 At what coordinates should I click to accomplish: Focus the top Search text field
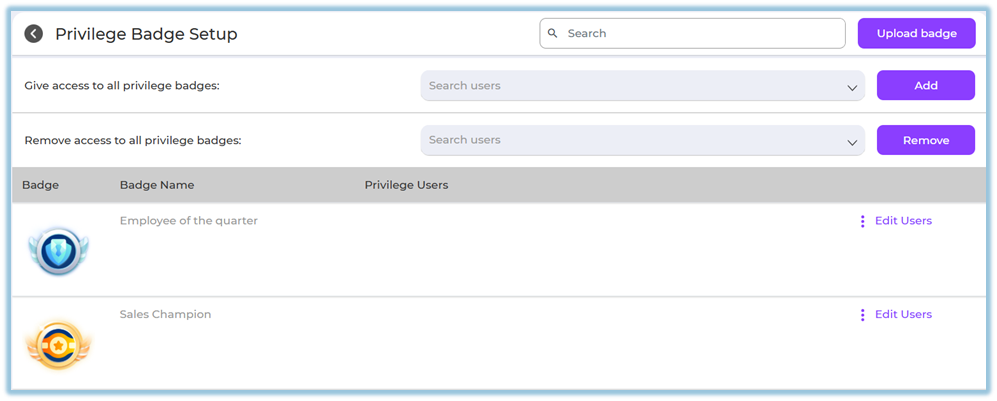[x=700, y=33]
